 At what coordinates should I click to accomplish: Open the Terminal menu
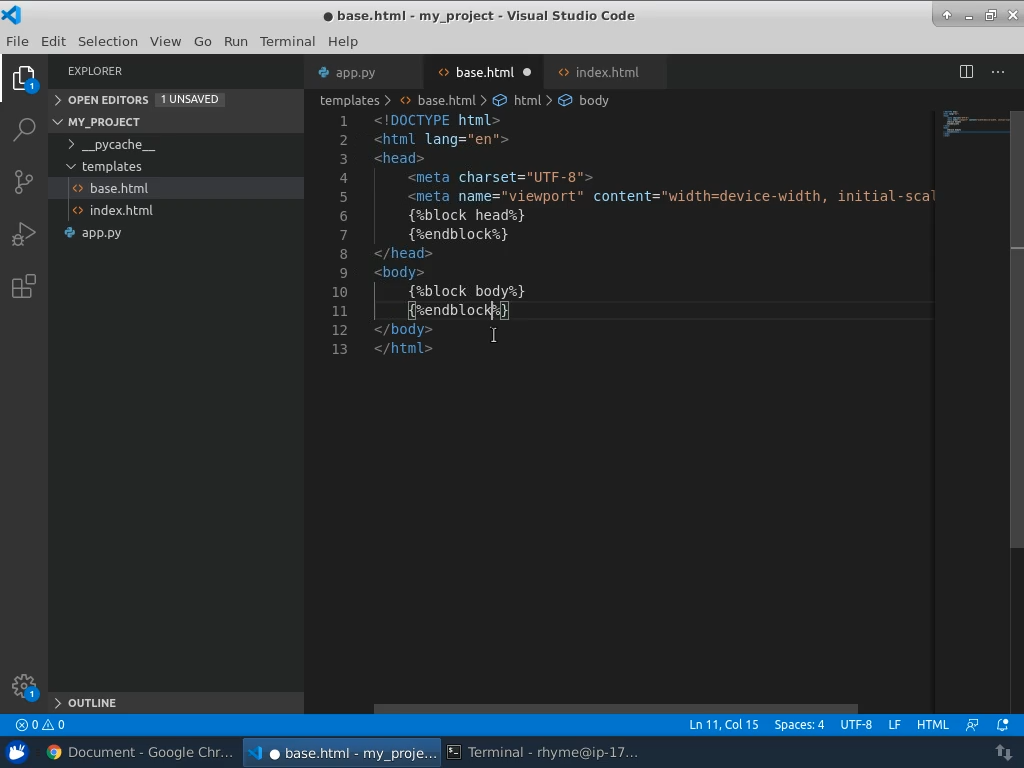click(x=287, y=41)
